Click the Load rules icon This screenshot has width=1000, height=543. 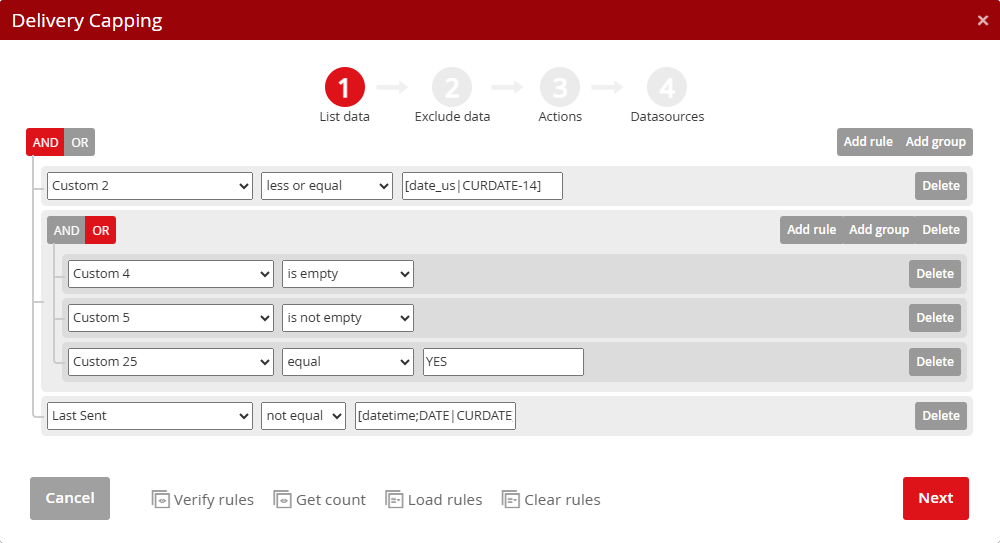coord(394,499)
